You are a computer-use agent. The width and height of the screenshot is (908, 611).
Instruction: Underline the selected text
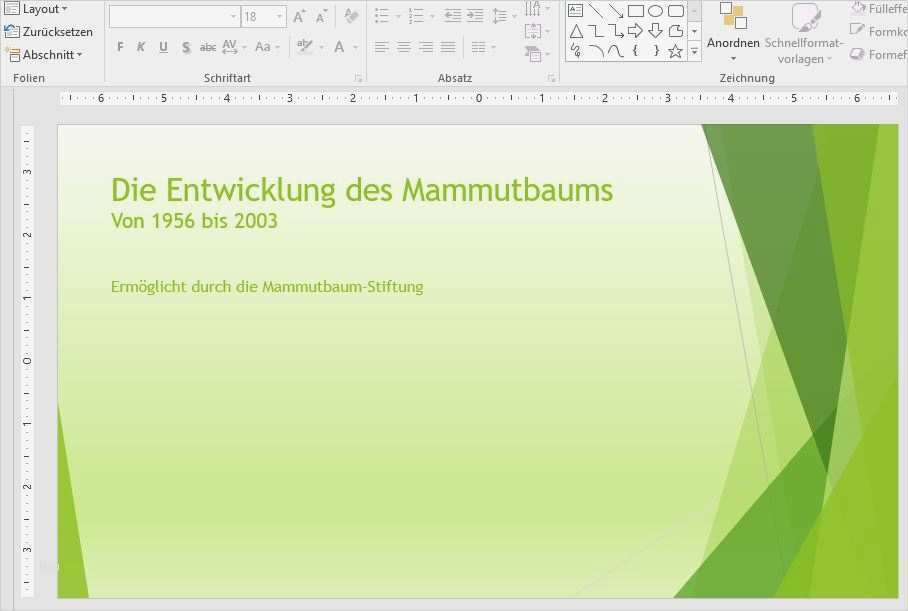tap(161, 46)
